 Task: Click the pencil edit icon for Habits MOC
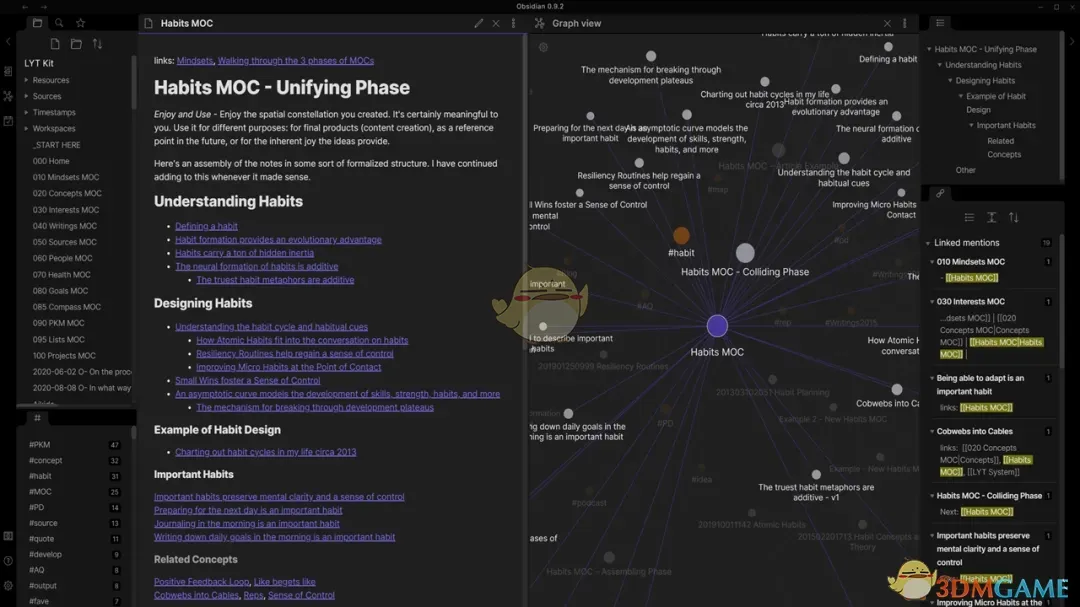coord(478,23)
